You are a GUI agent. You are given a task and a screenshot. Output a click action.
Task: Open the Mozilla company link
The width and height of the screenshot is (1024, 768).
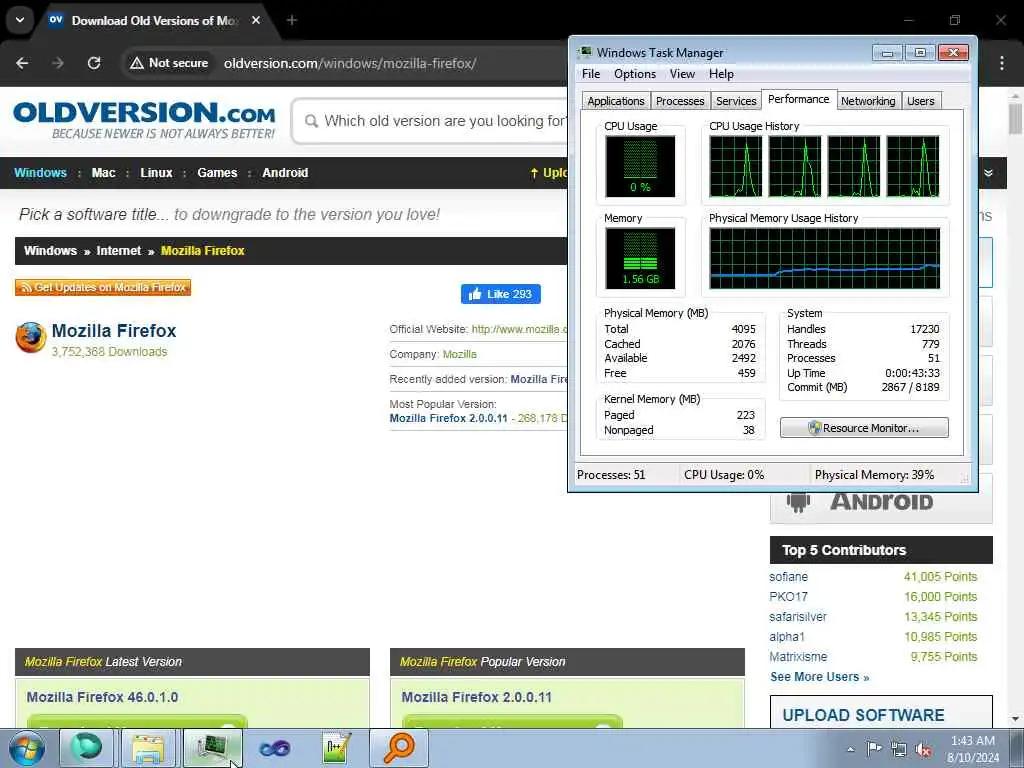[x=460, y=355]
